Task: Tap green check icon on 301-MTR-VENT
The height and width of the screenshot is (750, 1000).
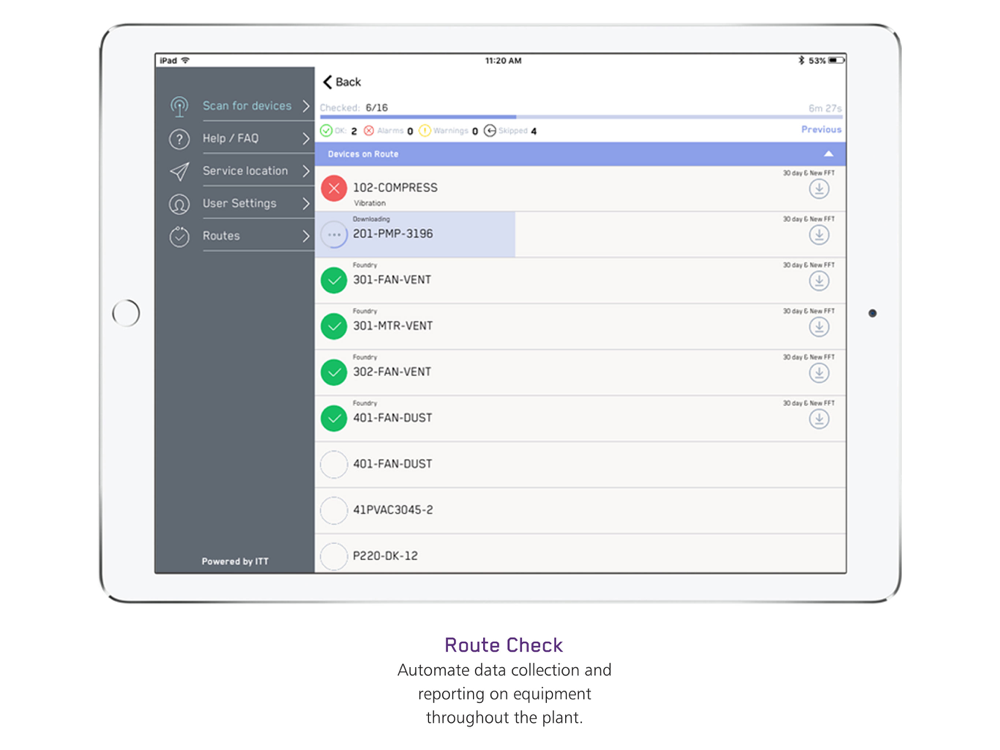Action: [334, 326]
